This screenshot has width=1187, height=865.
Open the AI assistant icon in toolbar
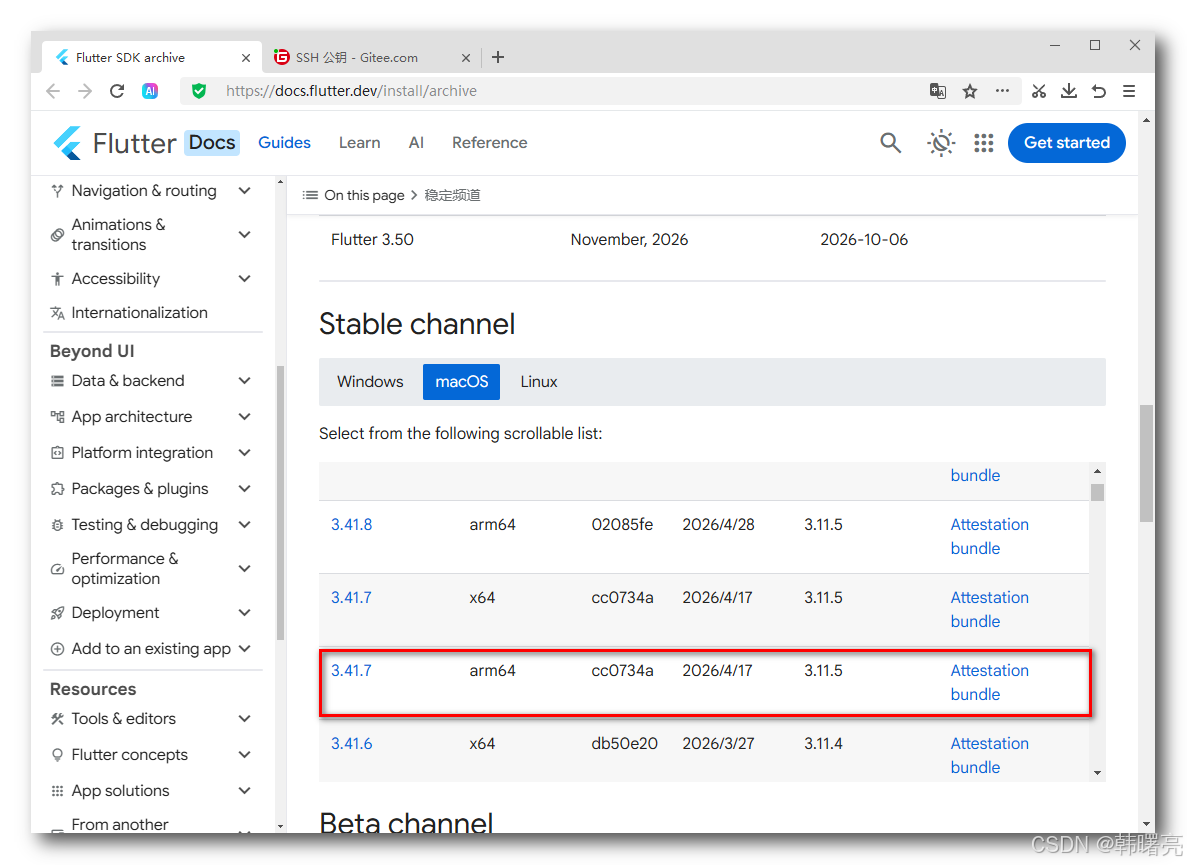point(150,91)
